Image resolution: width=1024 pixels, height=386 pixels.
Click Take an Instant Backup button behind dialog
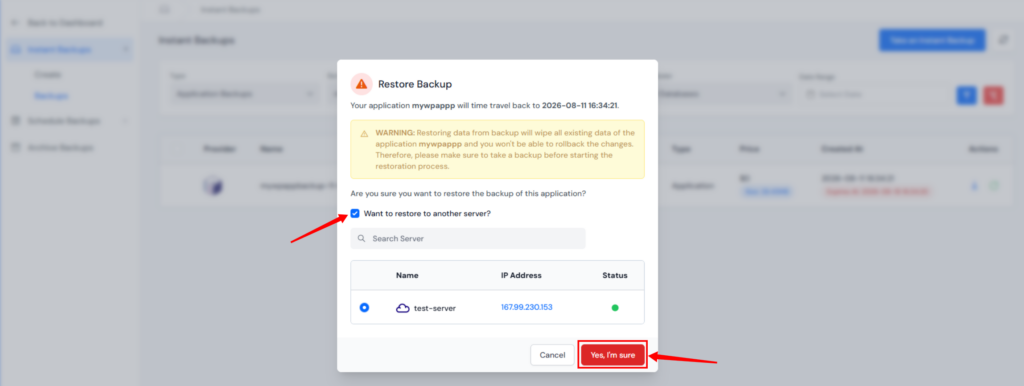(932, 40)
